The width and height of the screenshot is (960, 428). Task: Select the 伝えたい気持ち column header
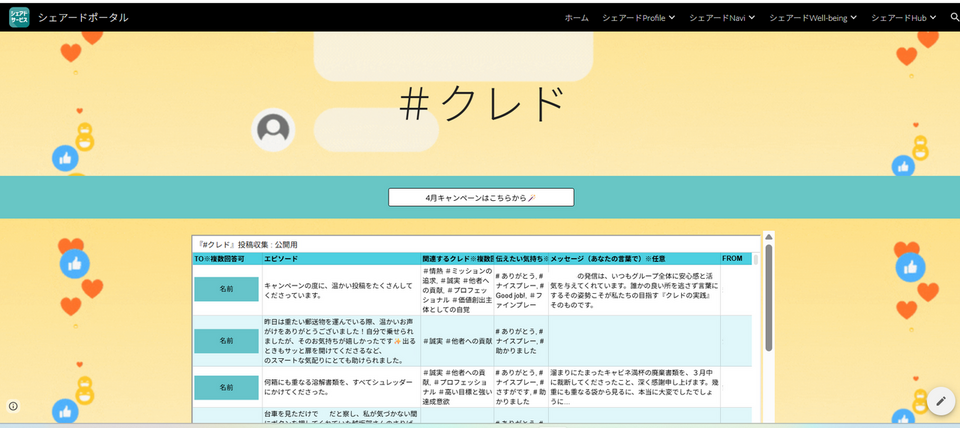tap(521, 259)
